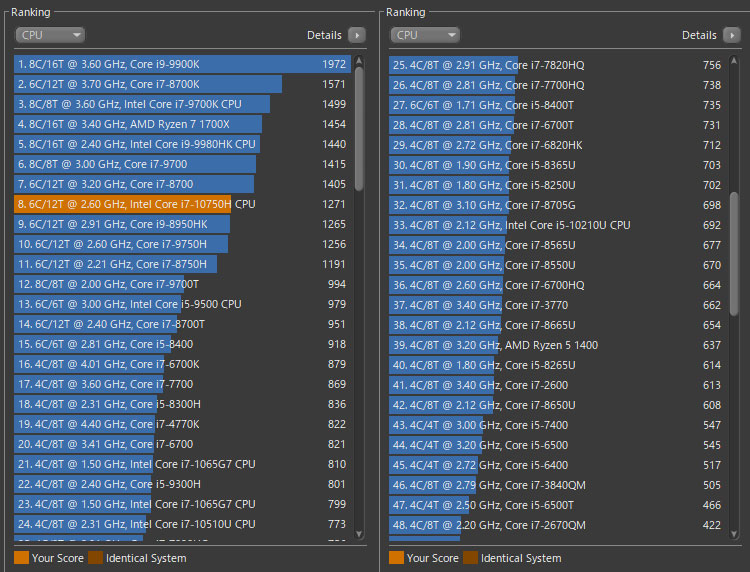This screenshot has width=750, height=572.
Task: Click Details arrow button in right panel
Action: [732, 35]
